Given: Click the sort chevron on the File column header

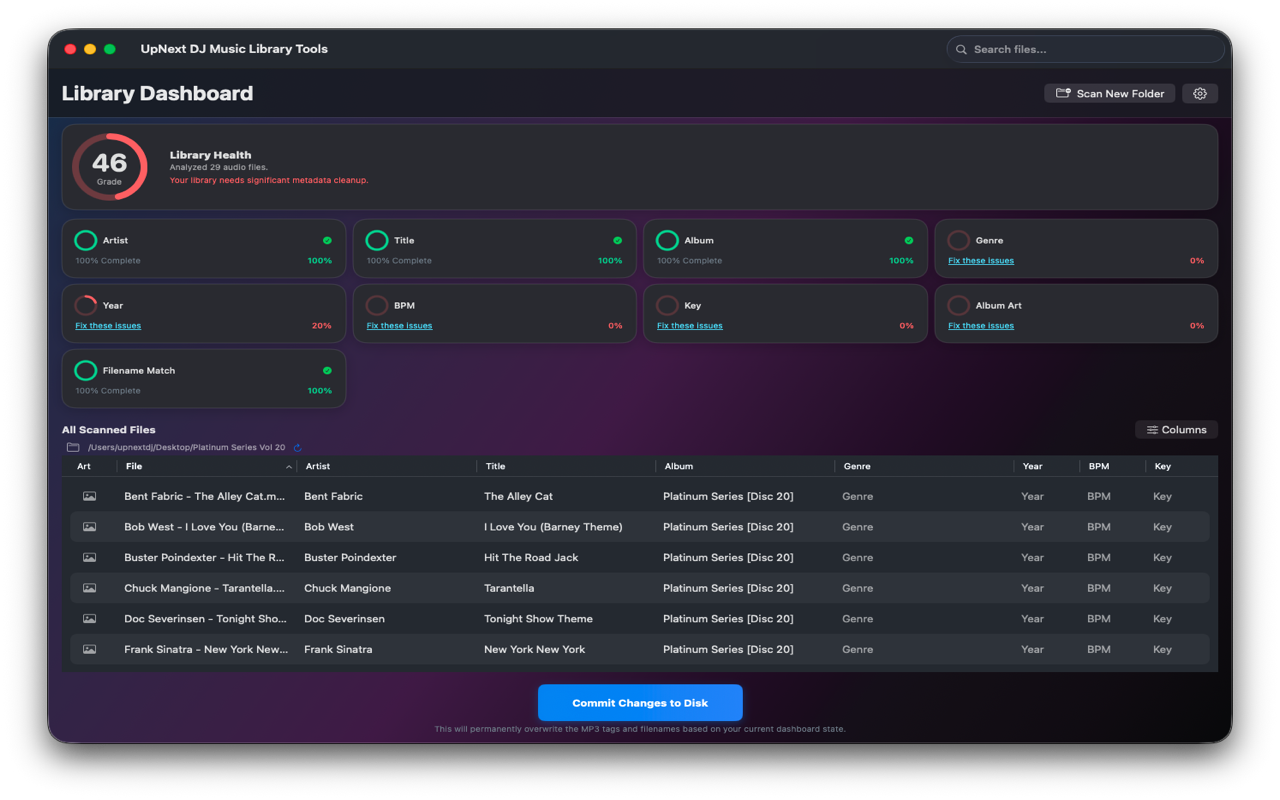Looking at the screenshot, I should point(289,466).
